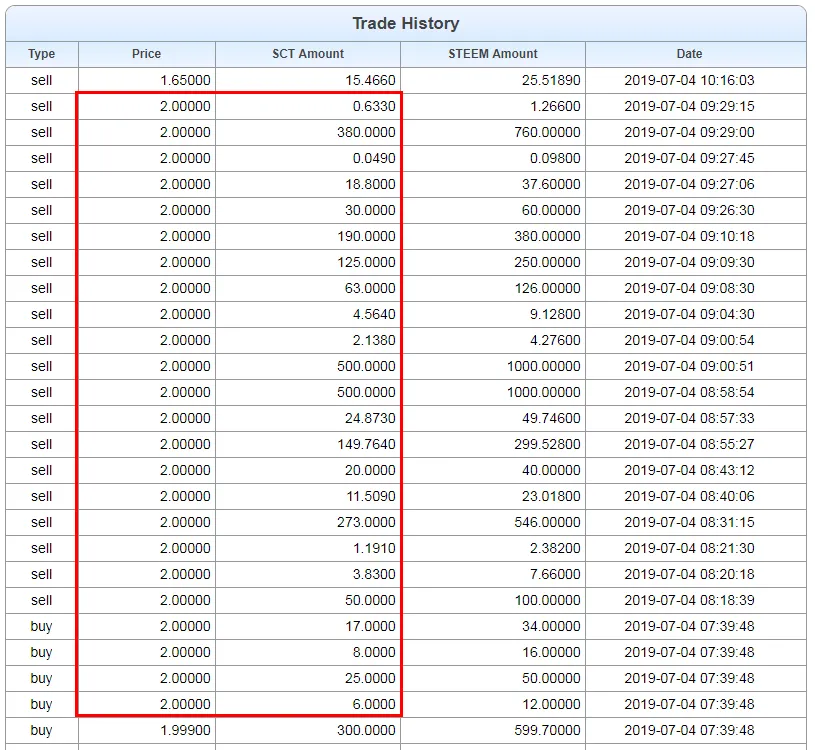Click the Type column header
The height and width of the screenshot is (750, 815).
41,54
